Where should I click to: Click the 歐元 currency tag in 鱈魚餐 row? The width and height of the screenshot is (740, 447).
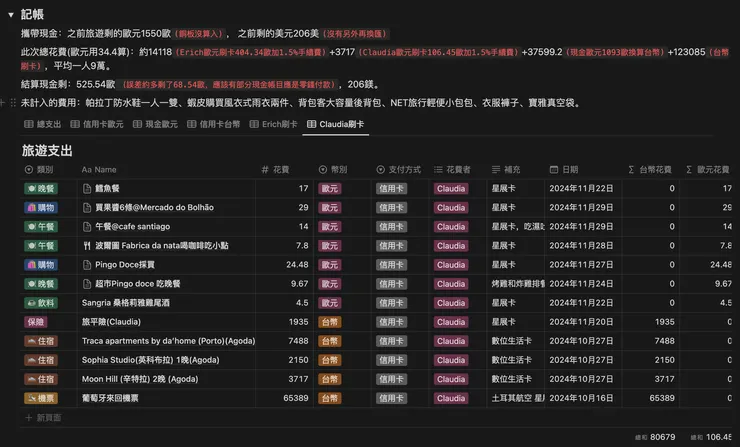tap(329, 189)
